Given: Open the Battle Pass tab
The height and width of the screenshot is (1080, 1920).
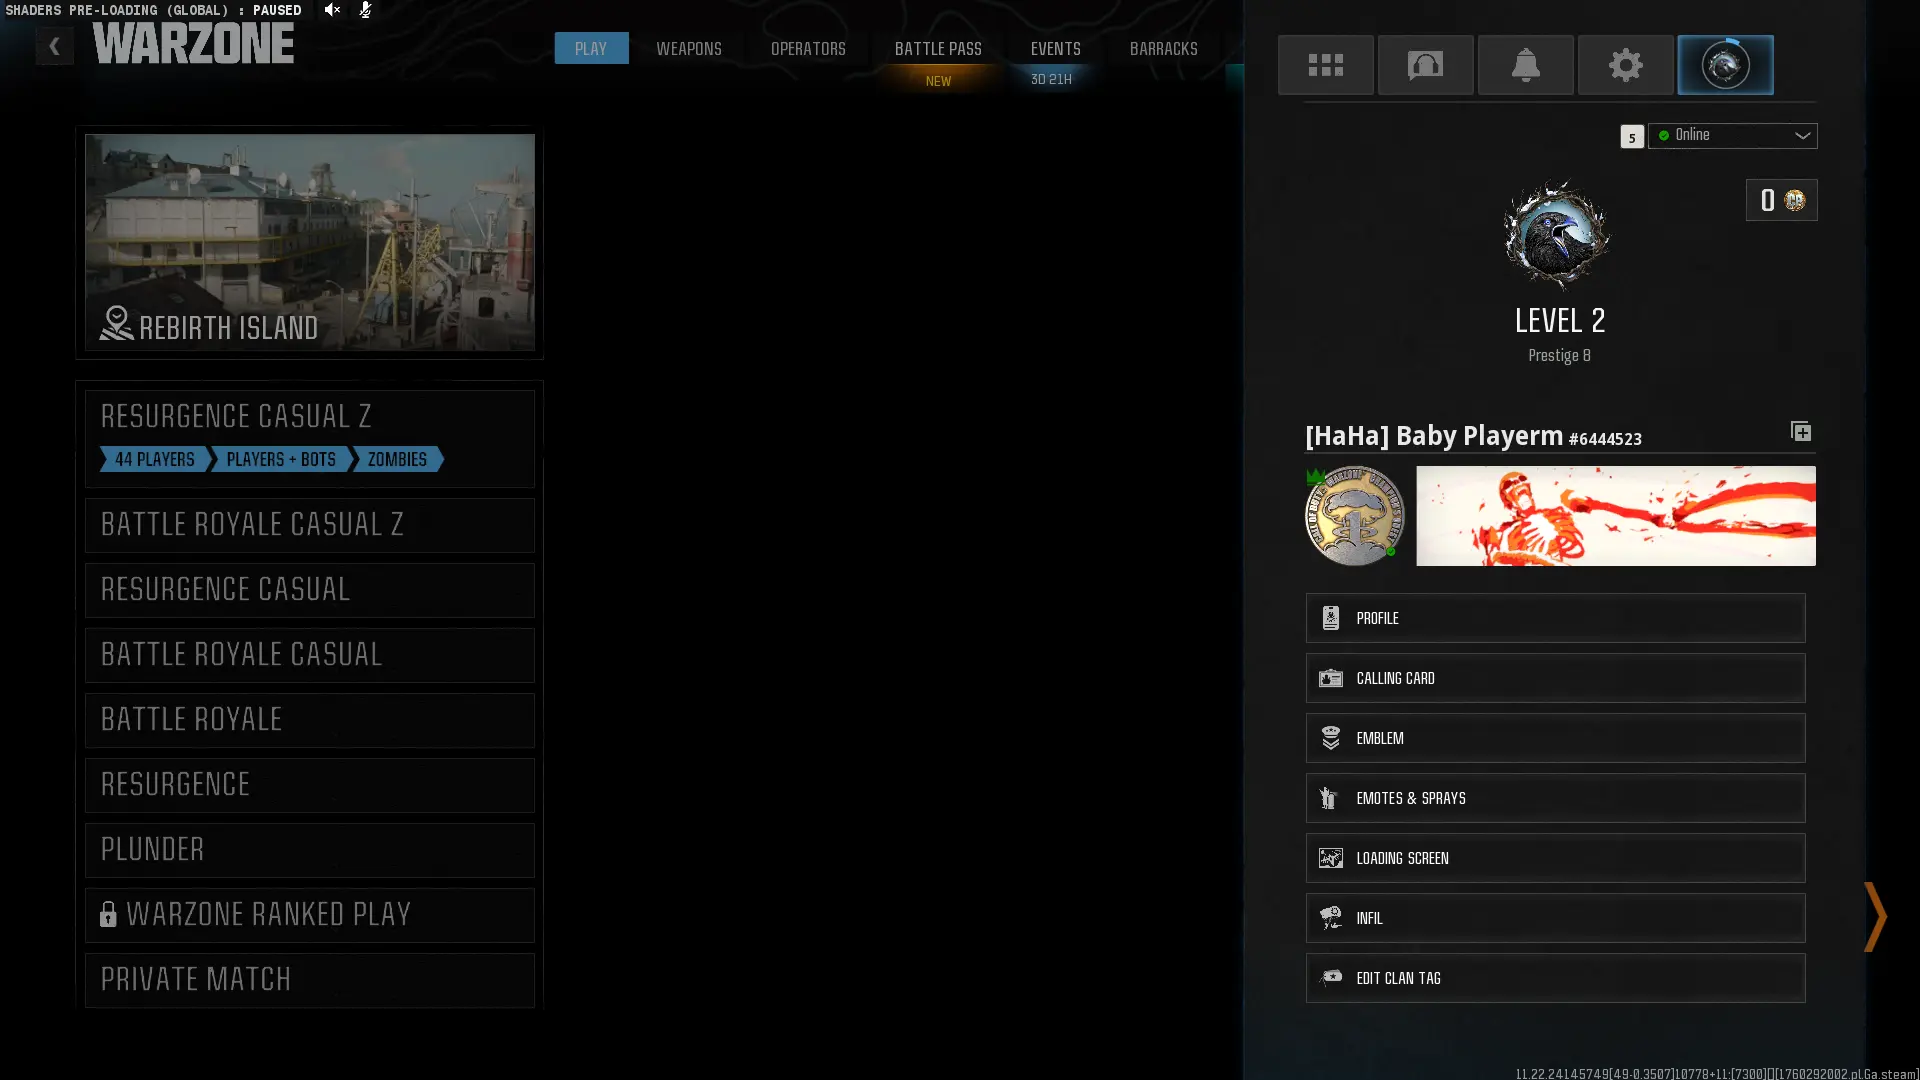Looking at the screenshot, I should [937, 48].
